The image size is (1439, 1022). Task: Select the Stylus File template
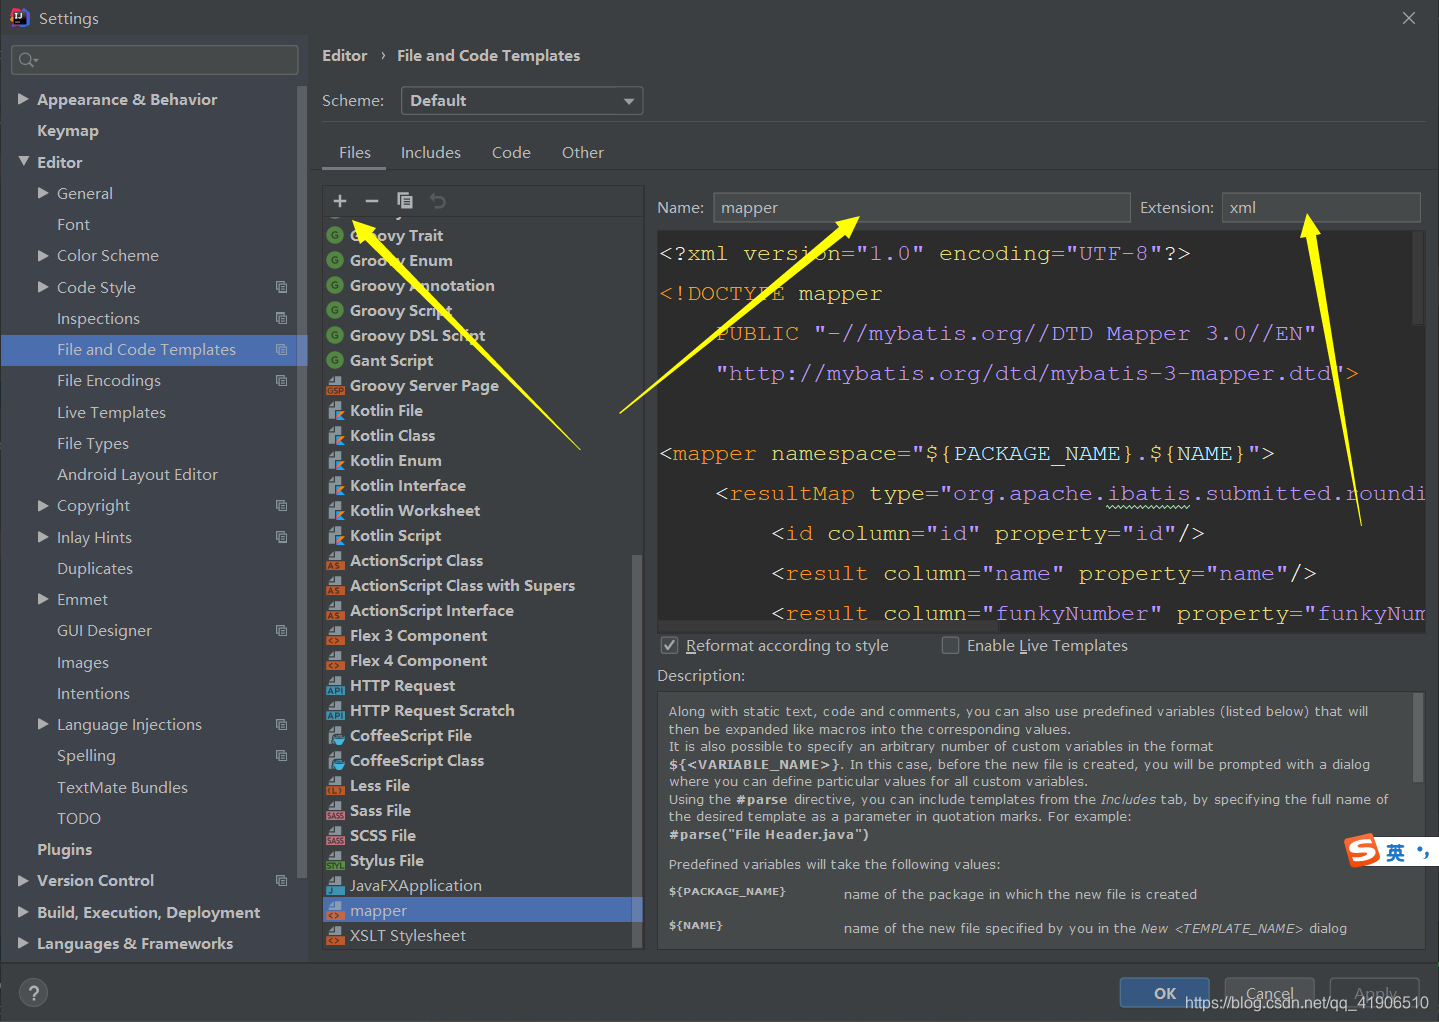[x=387, y=860]
